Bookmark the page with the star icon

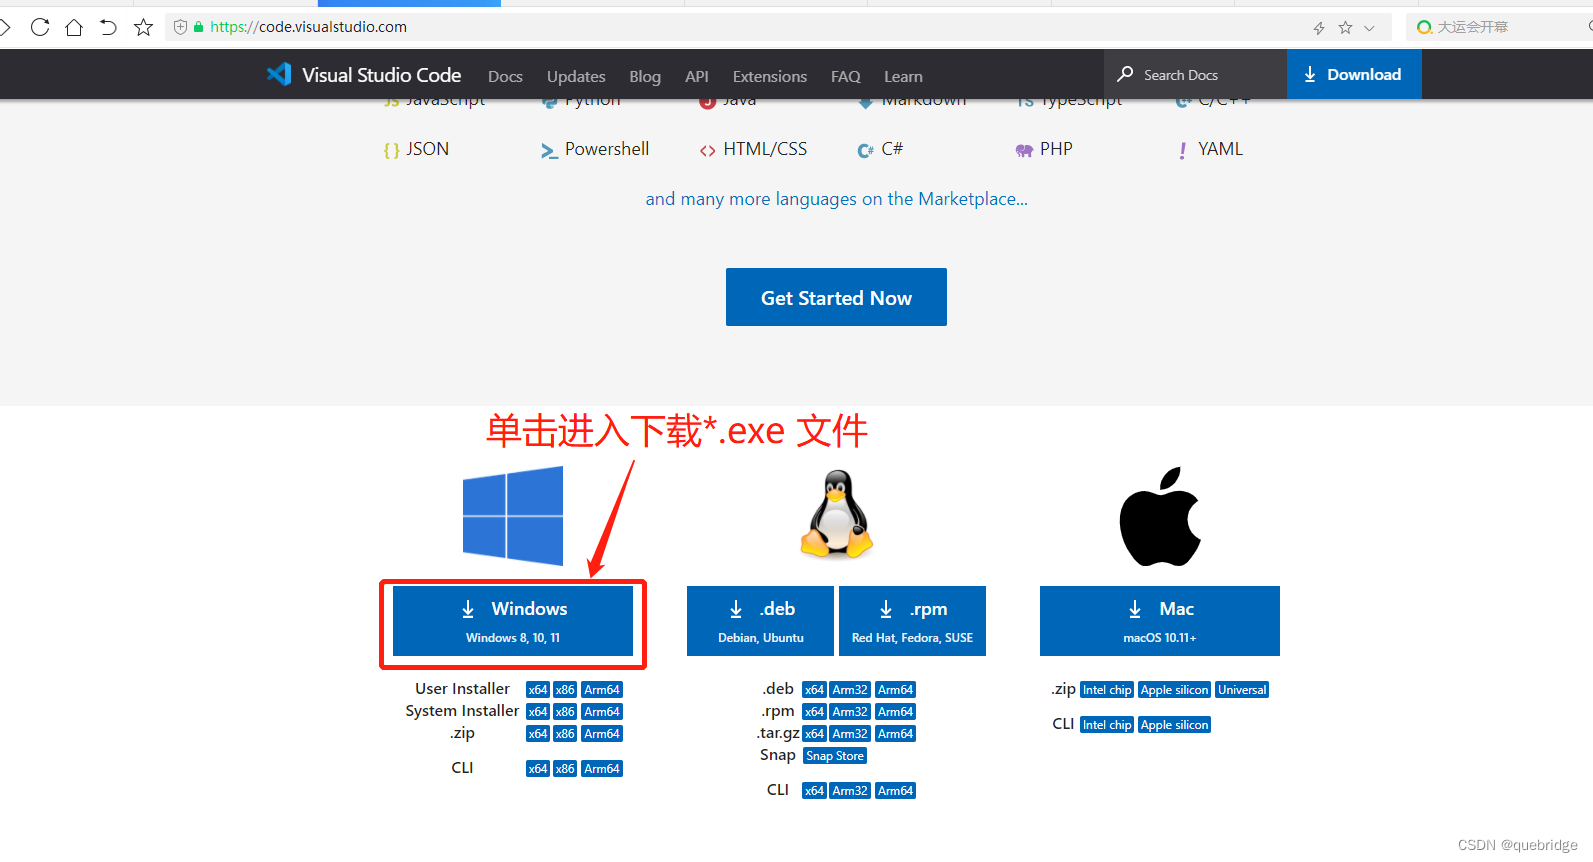point(143,27)
